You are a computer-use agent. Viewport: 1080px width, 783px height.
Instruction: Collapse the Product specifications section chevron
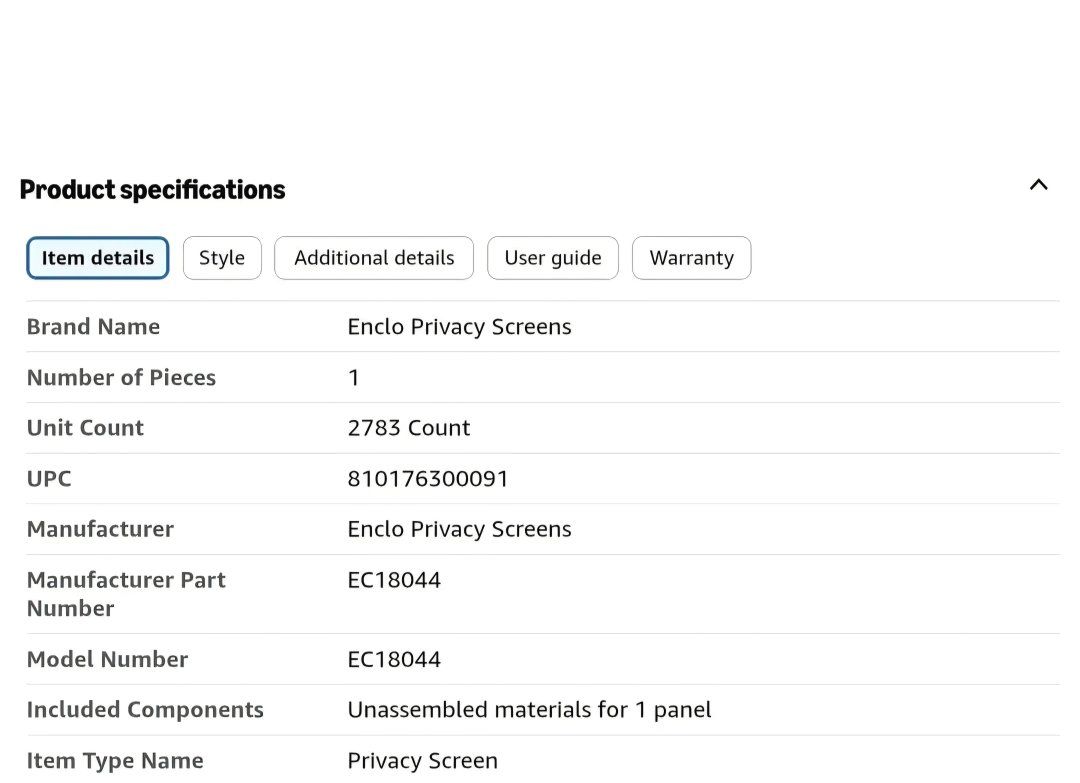(1038, 185)
